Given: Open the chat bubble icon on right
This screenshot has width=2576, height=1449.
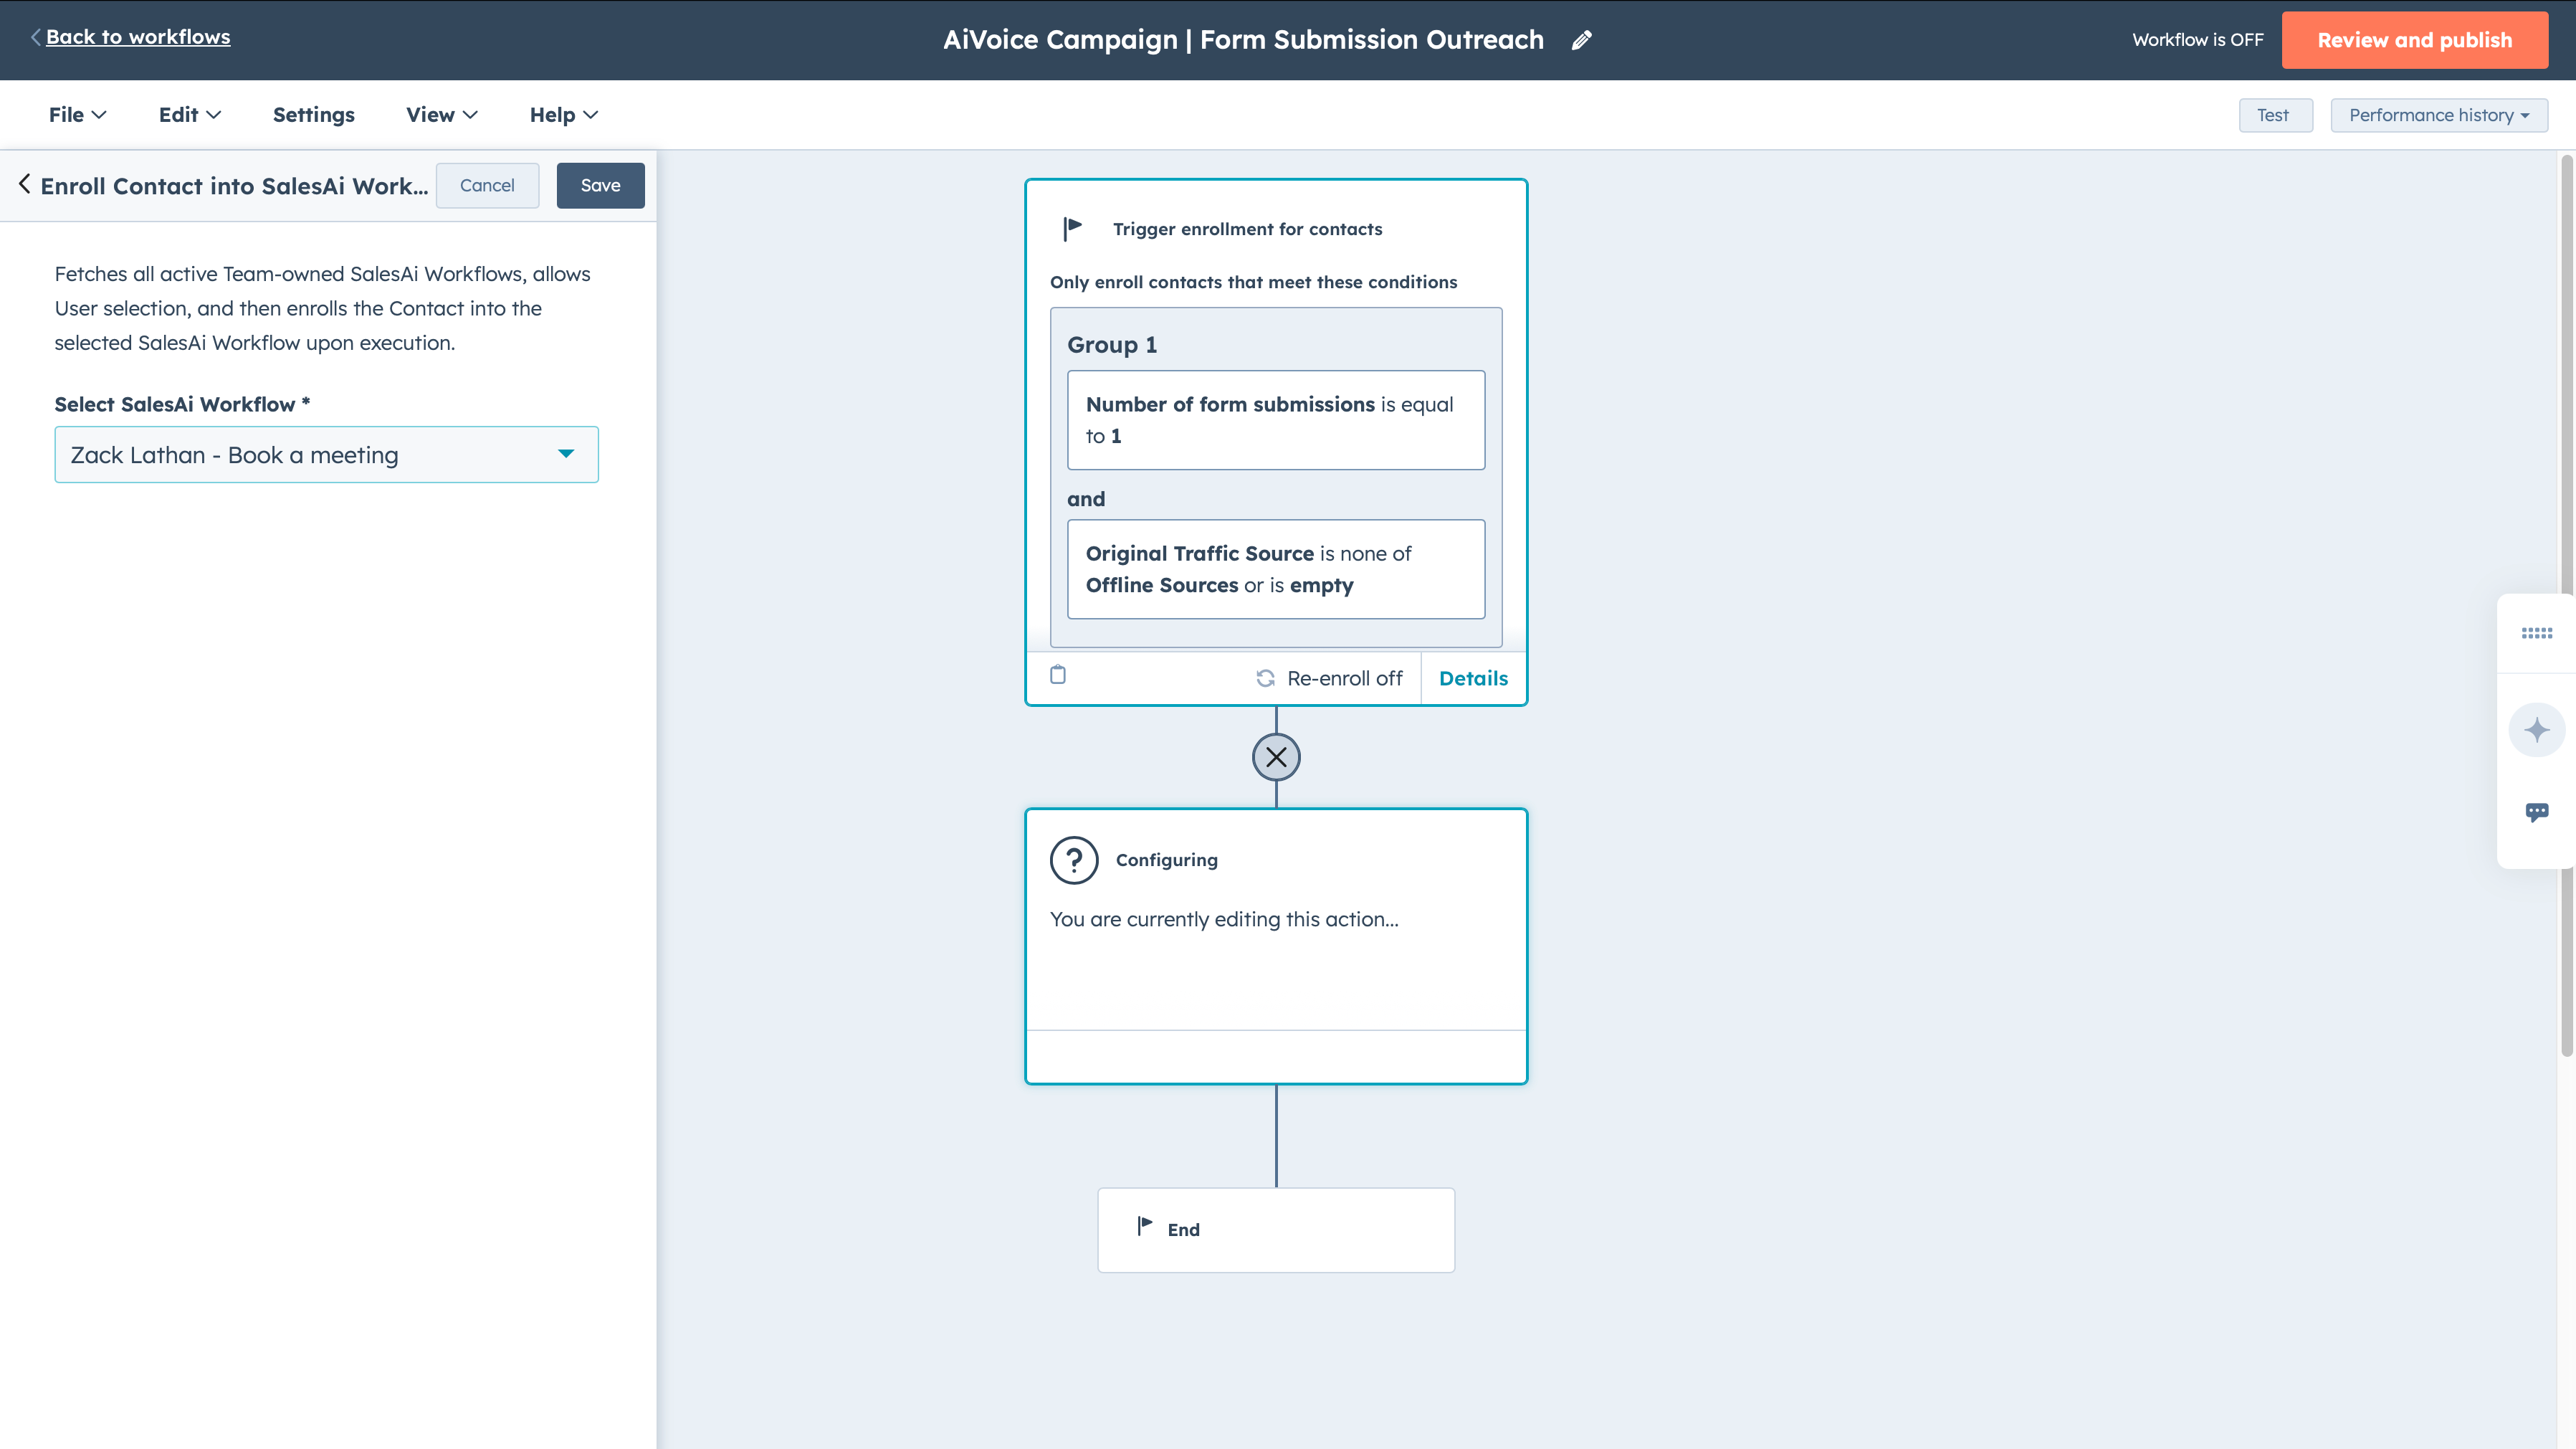Looking at the screenshot, I should click(x=2536, y=812).
